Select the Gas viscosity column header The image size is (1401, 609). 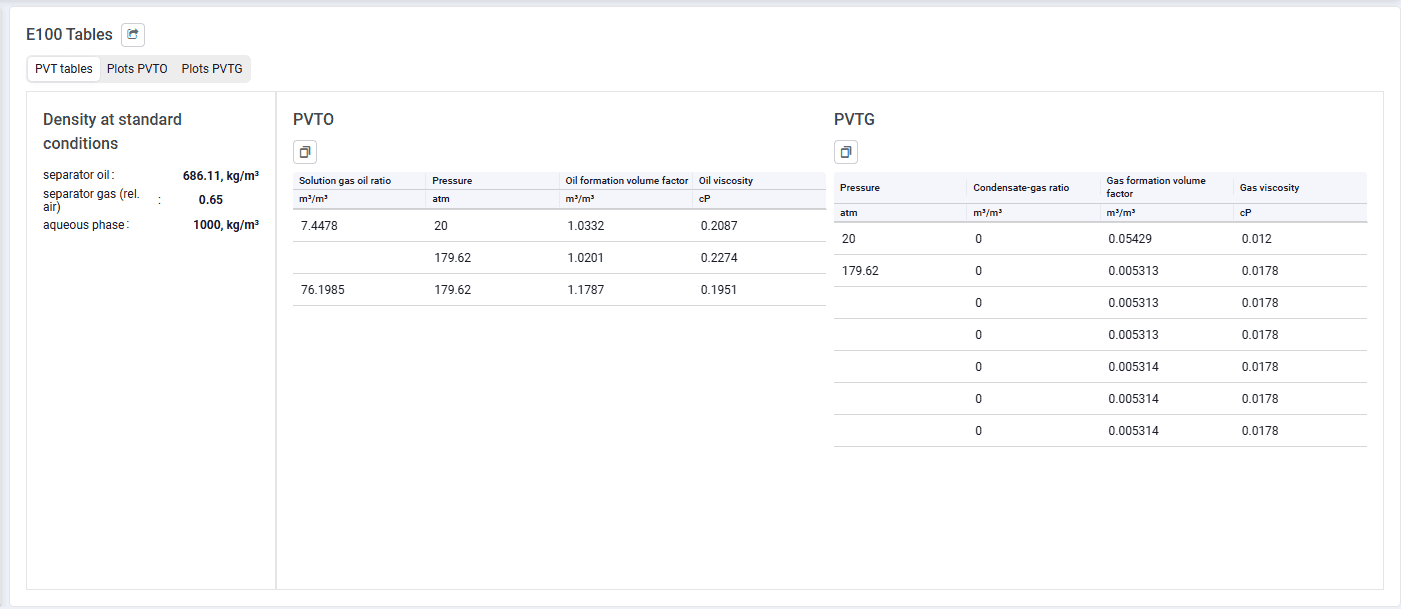[1270, 188]
